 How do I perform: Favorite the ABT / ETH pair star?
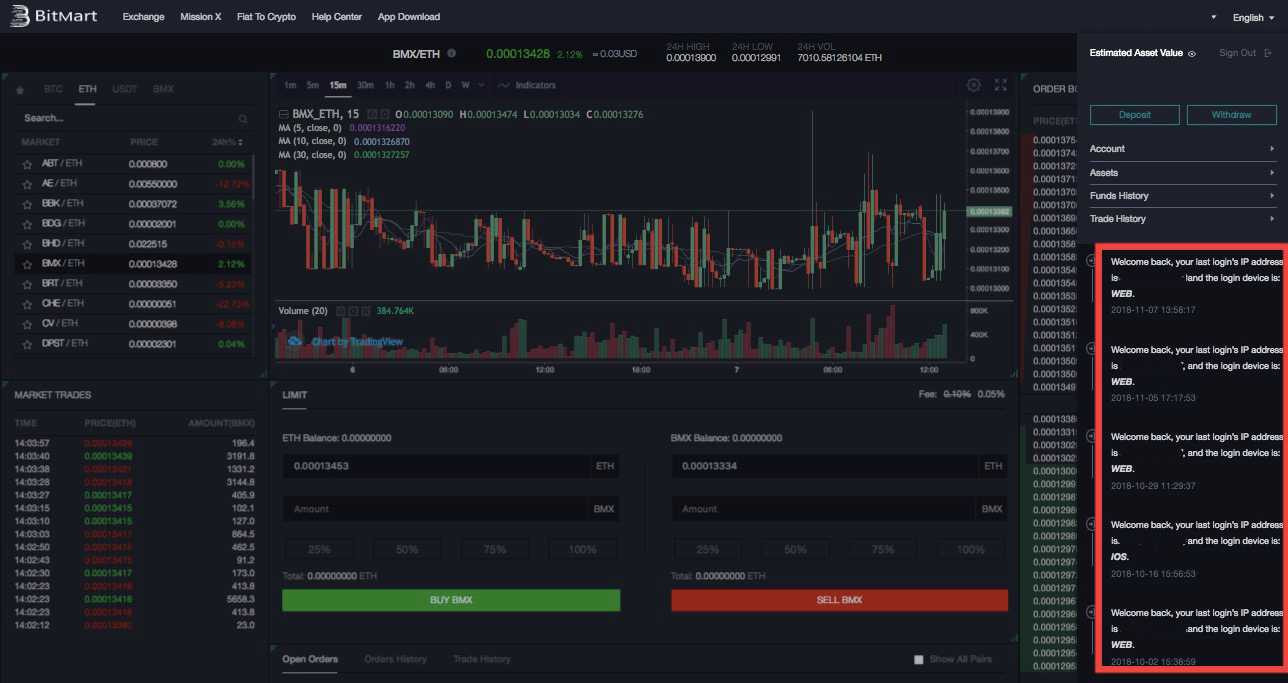pyautogui.click(x=27, y=164)
